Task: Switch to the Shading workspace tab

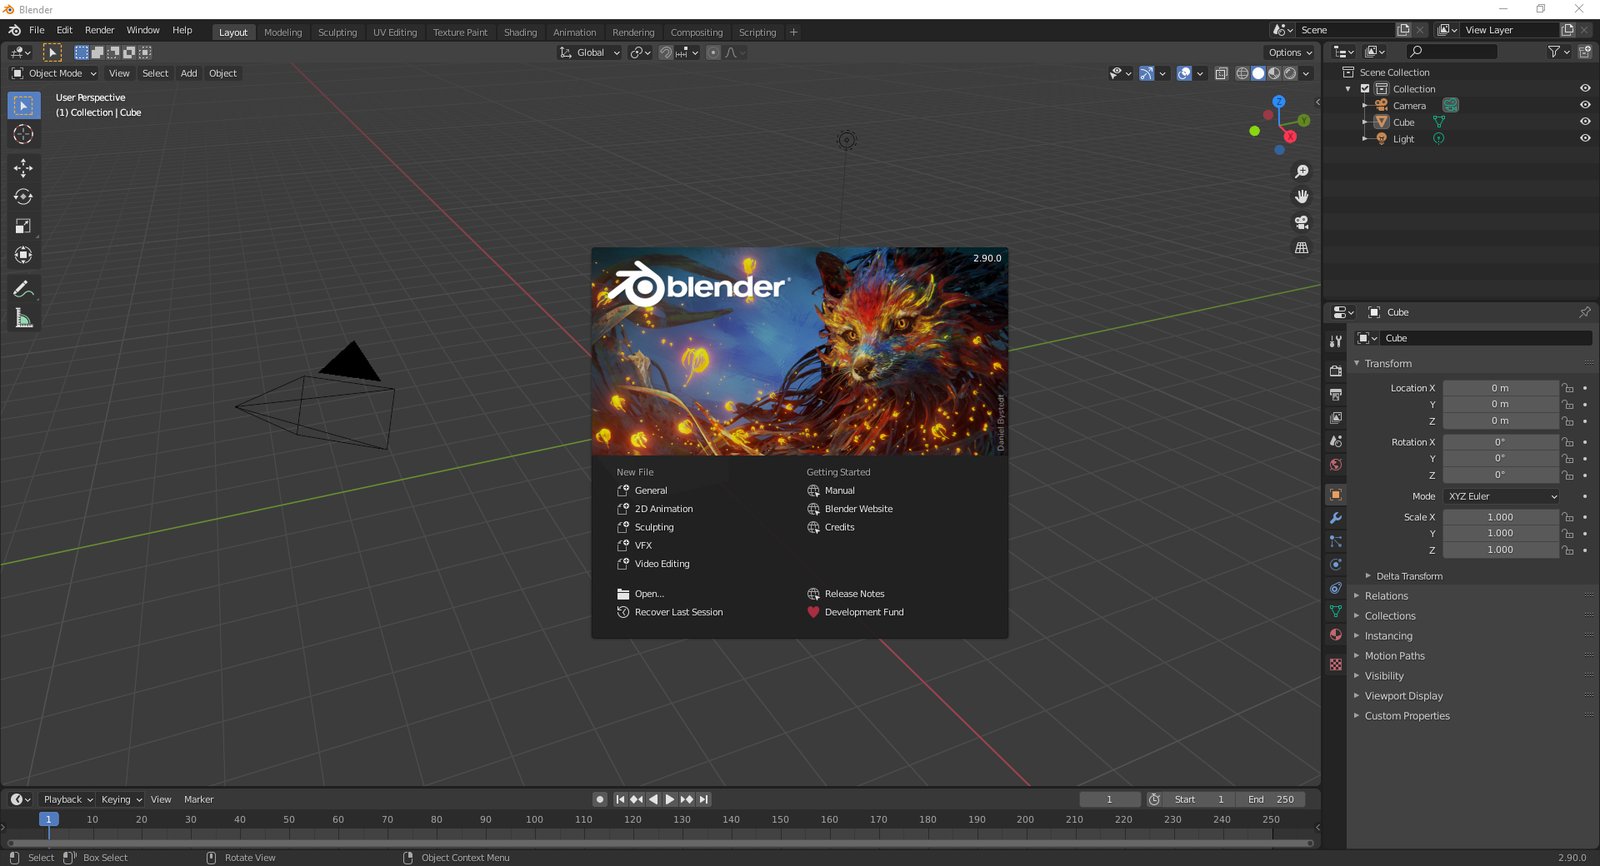Action: (x=520, y=32)
